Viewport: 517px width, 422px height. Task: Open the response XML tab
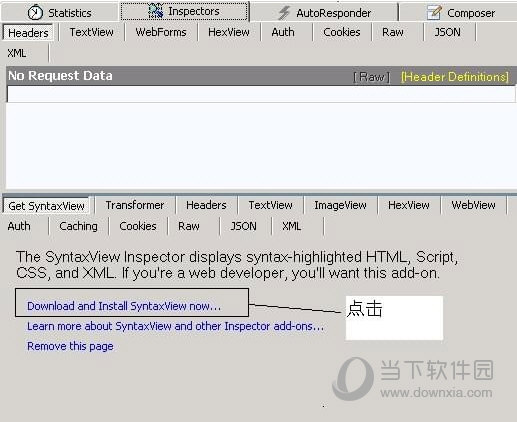pos(292,226)
